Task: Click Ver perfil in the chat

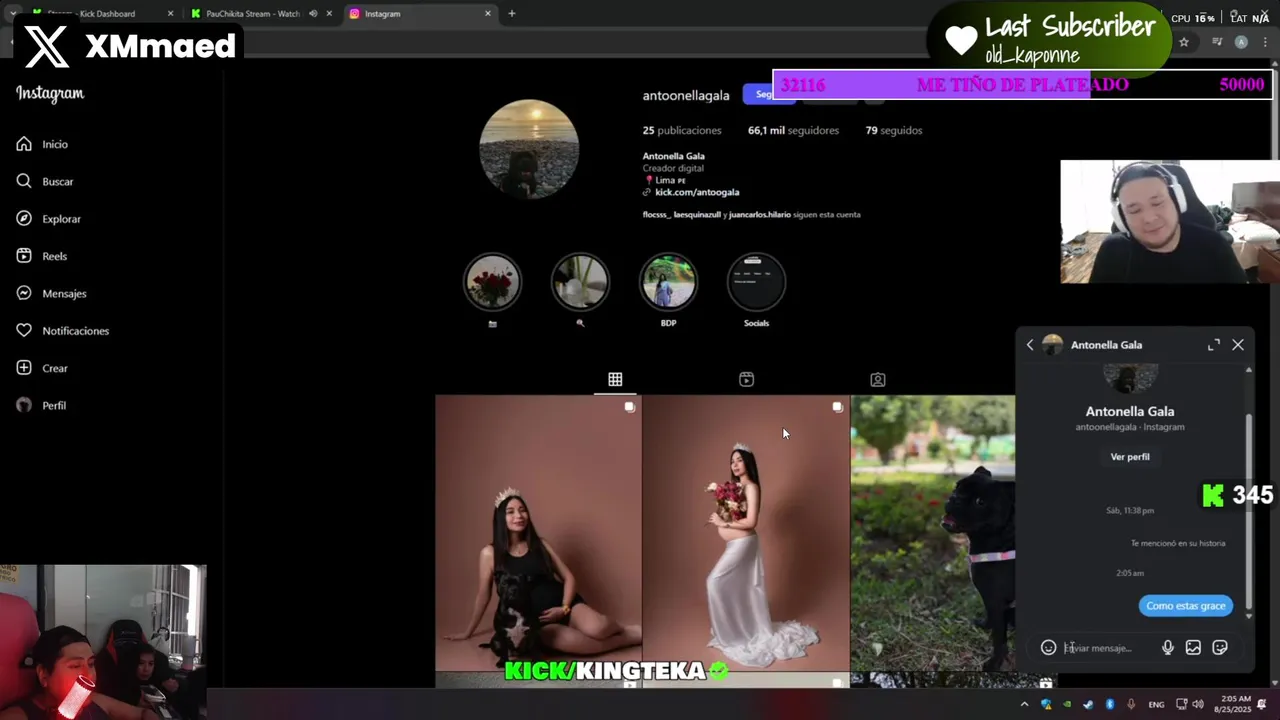Action: click(1130, 457)
